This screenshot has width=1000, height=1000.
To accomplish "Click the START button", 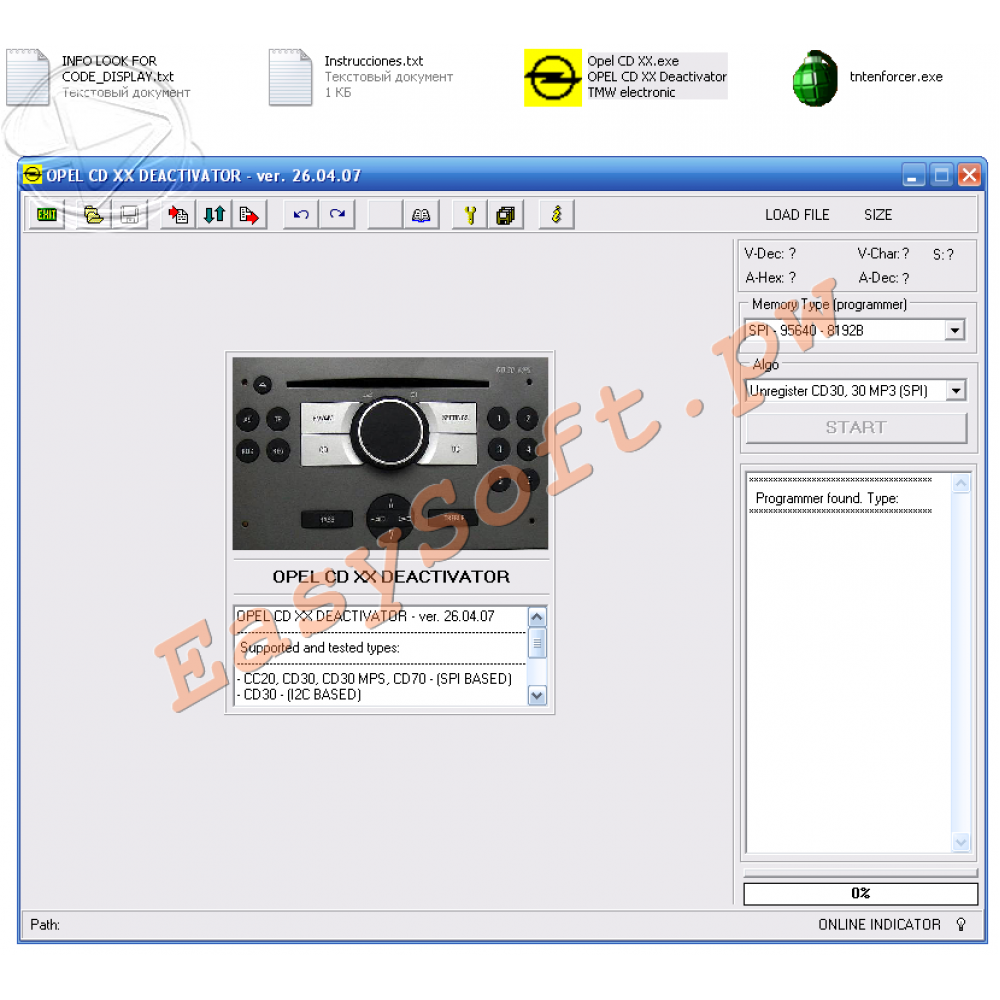I will coord(856,427).
